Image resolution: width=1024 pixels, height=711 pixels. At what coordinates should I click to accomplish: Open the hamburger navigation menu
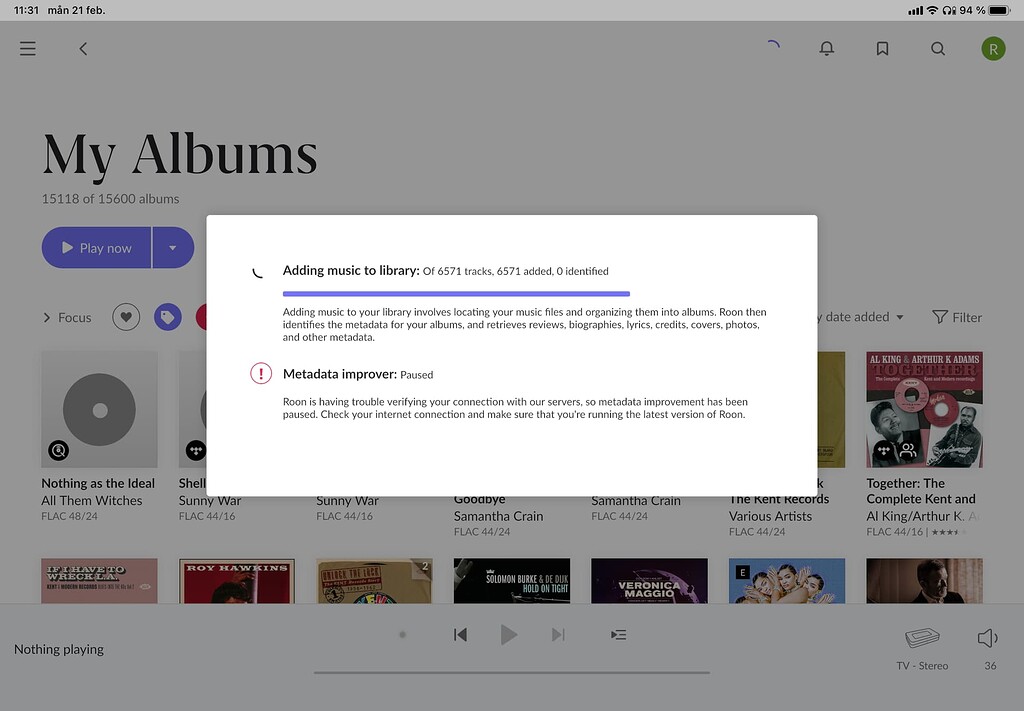pyautogui.click(x=28, y=48)
